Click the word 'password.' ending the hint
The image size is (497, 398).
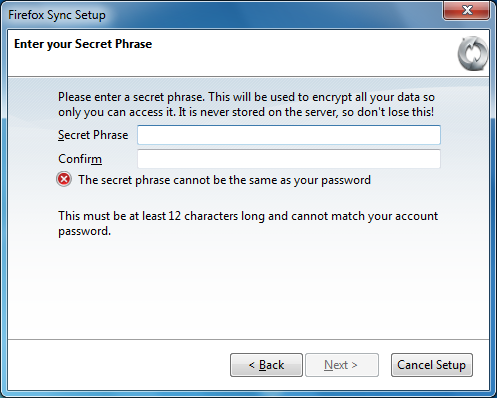pos(84,231)
